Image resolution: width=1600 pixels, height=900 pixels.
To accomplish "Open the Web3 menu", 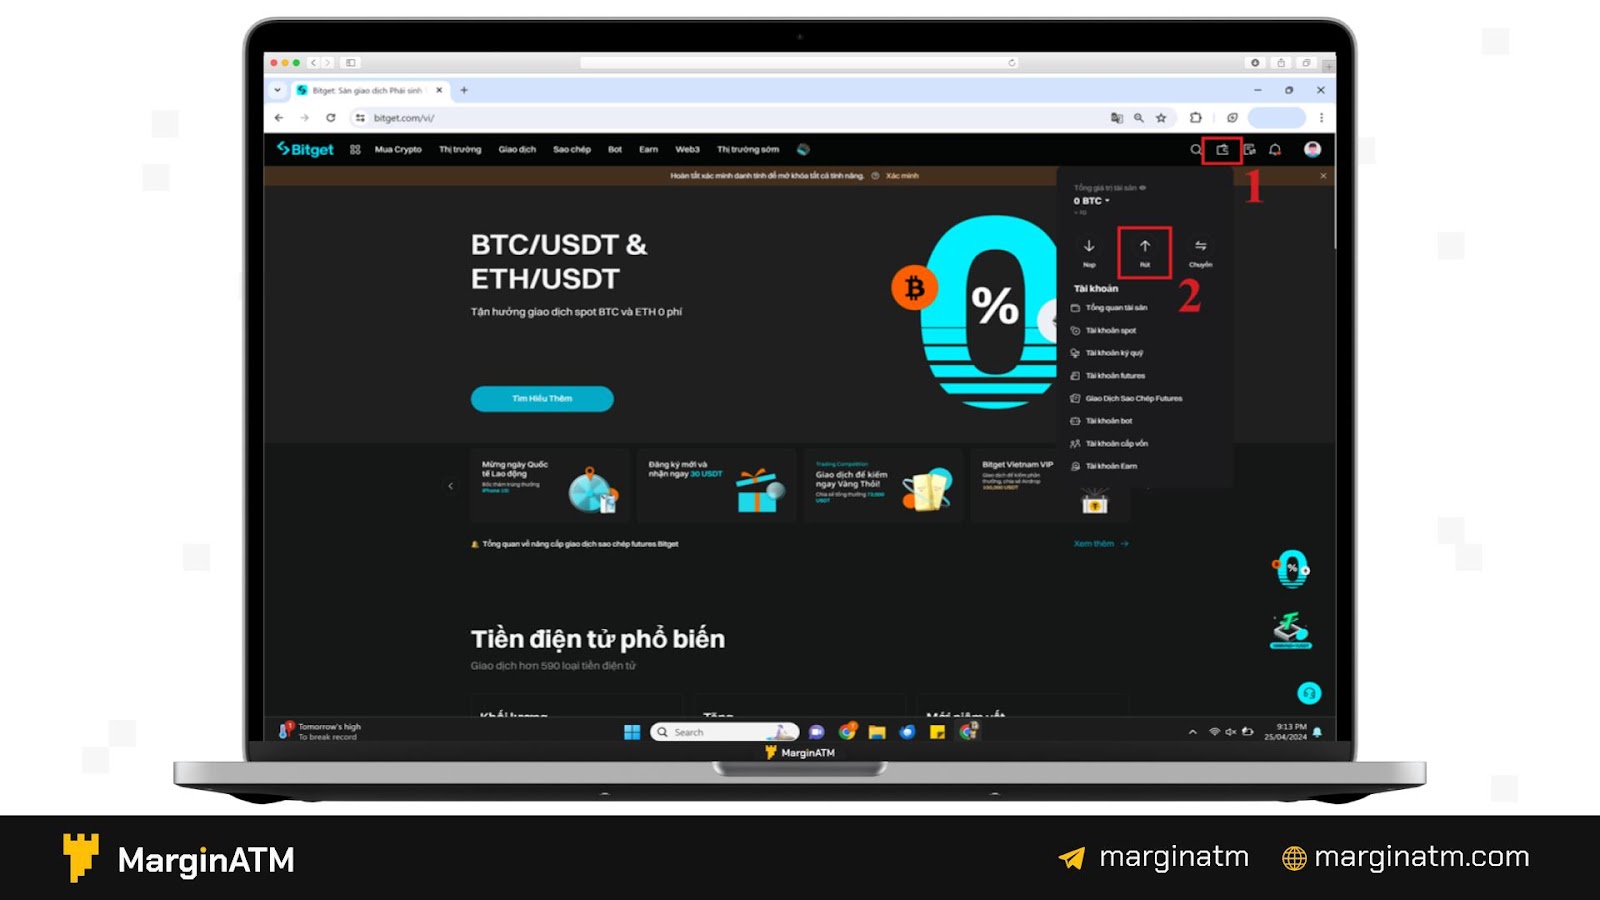I will [687, 149].
